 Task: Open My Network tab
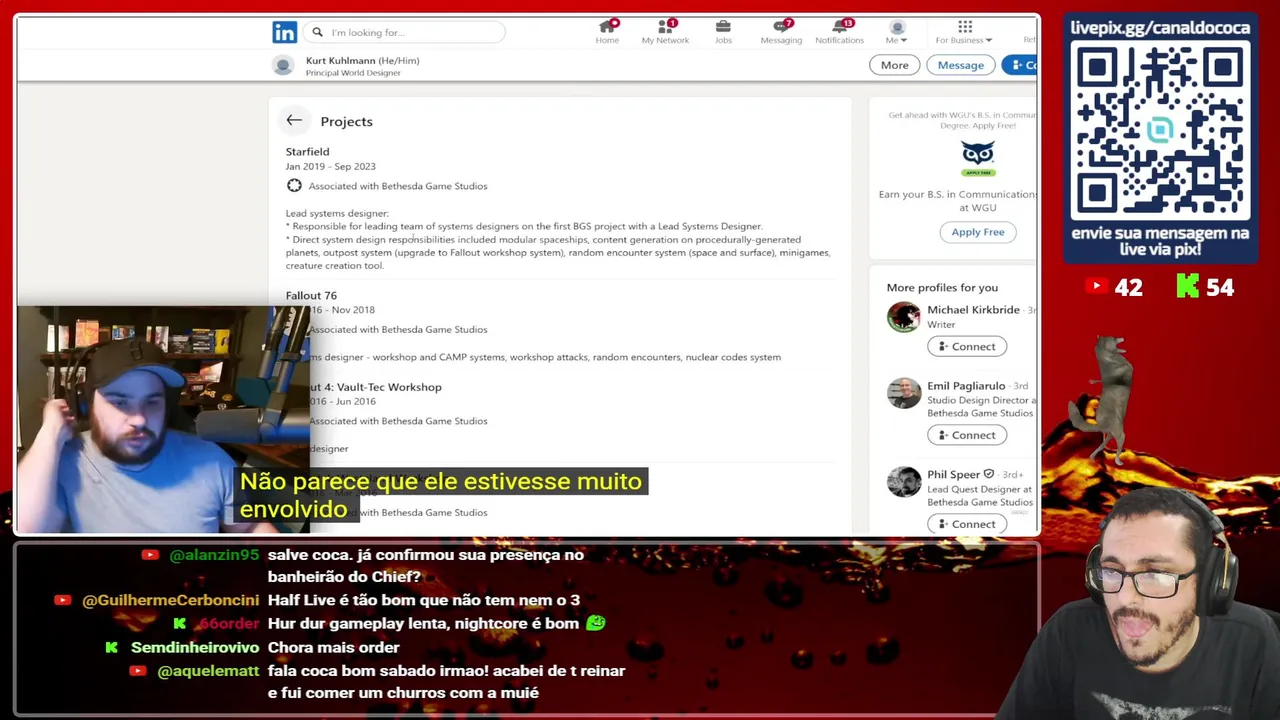coord(665,31)
